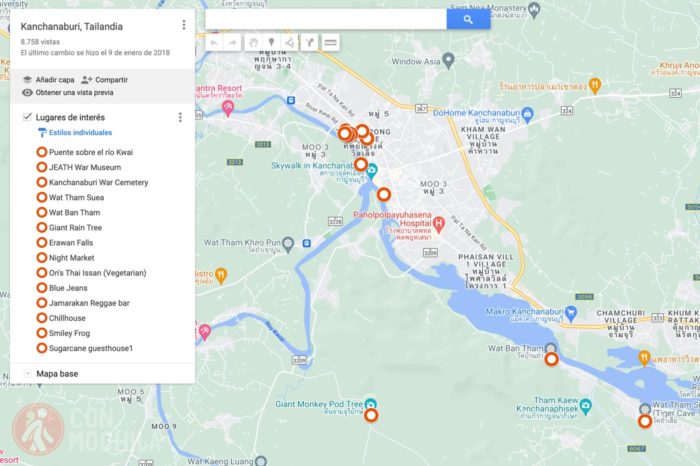Focus the map search input field

[326, 19]
